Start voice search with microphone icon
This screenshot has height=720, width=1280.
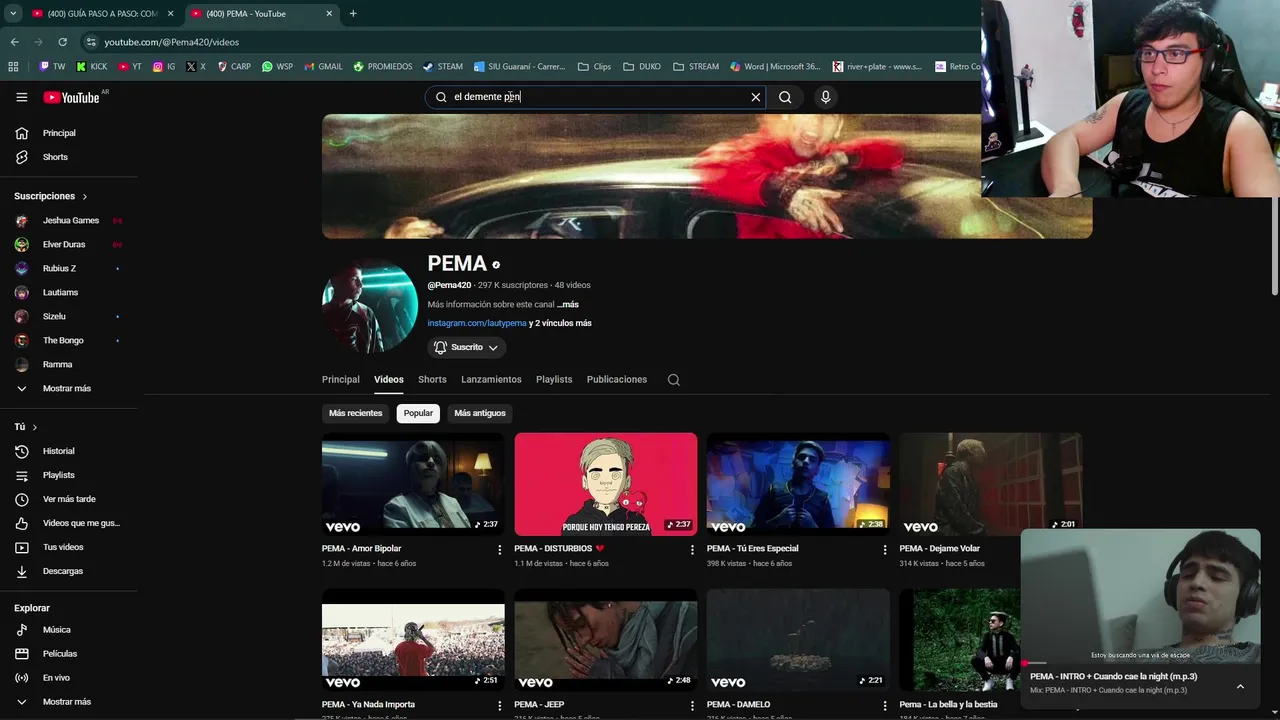[x=825, y=97]
